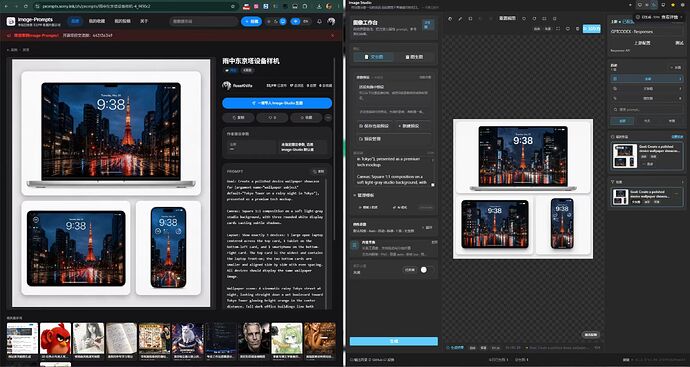Viewport: 690px width, 367px height.
Task: Click the generated mockup image on canvas
Action: tap(523, 189)
